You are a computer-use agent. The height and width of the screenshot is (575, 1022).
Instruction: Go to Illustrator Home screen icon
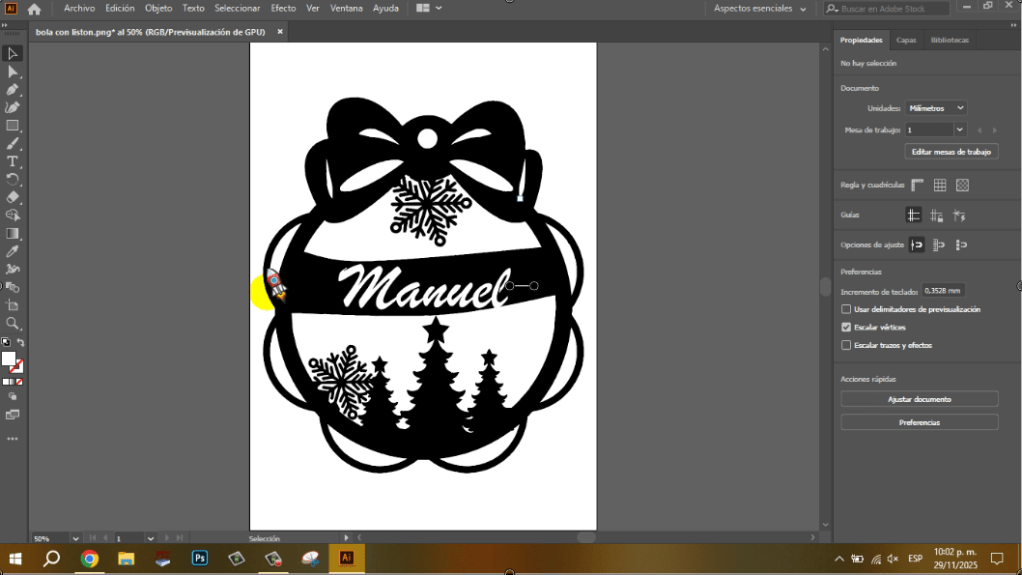point(34,8)
